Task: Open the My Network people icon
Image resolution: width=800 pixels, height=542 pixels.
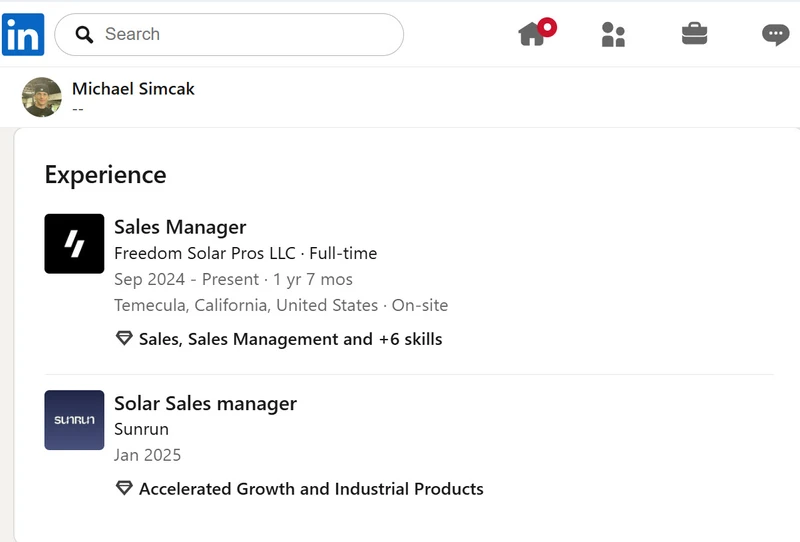Action: coord(613,34)
